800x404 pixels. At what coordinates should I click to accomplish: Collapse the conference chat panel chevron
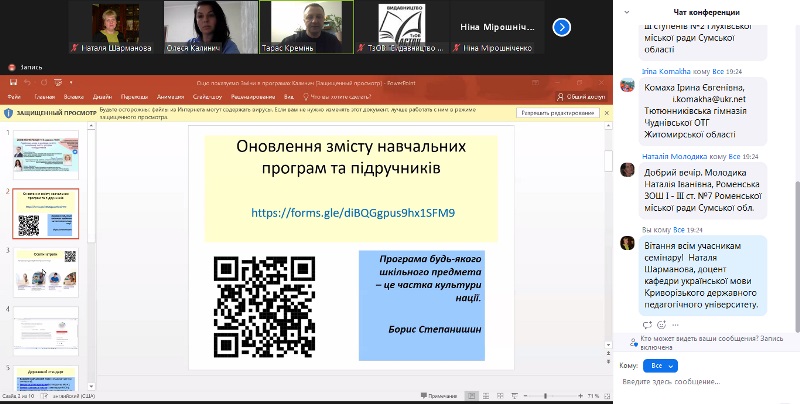click(627, 12)
